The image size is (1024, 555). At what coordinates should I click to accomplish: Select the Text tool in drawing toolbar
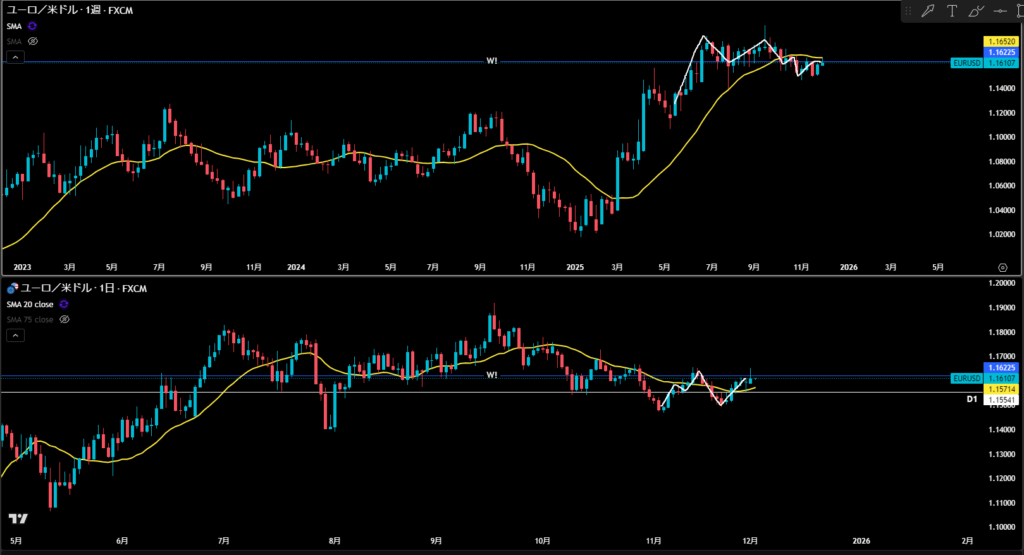click(951, 11)
